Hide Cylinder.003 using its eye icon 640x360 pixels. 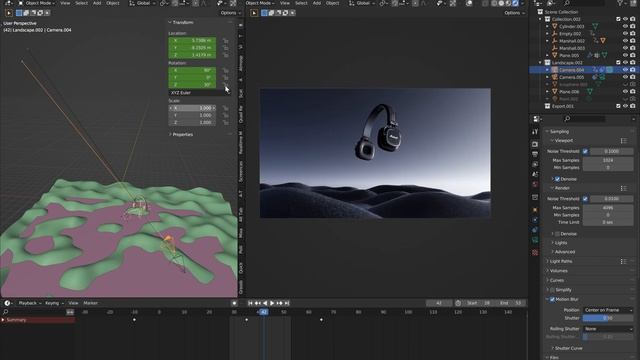(625, 27)
